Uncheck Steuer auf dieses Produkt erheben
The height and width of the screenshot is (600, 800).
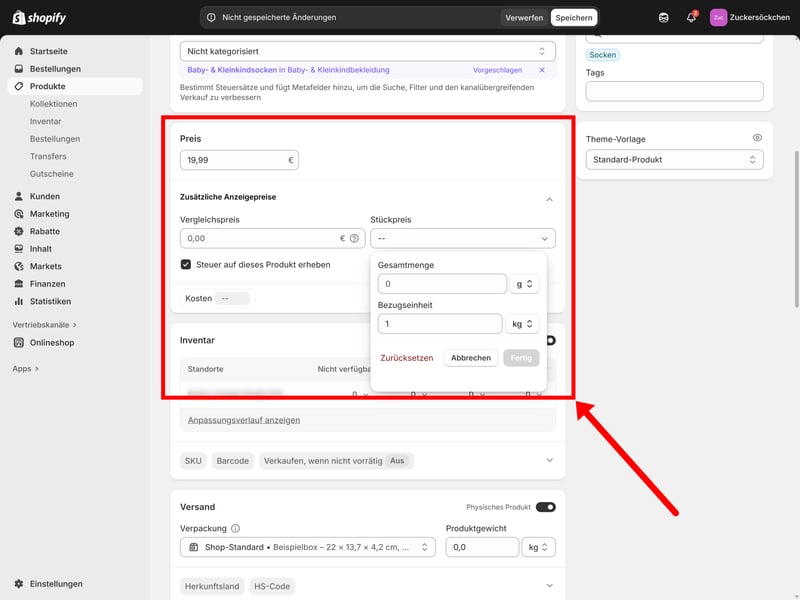pyautogui.click(x=186, y=265)
